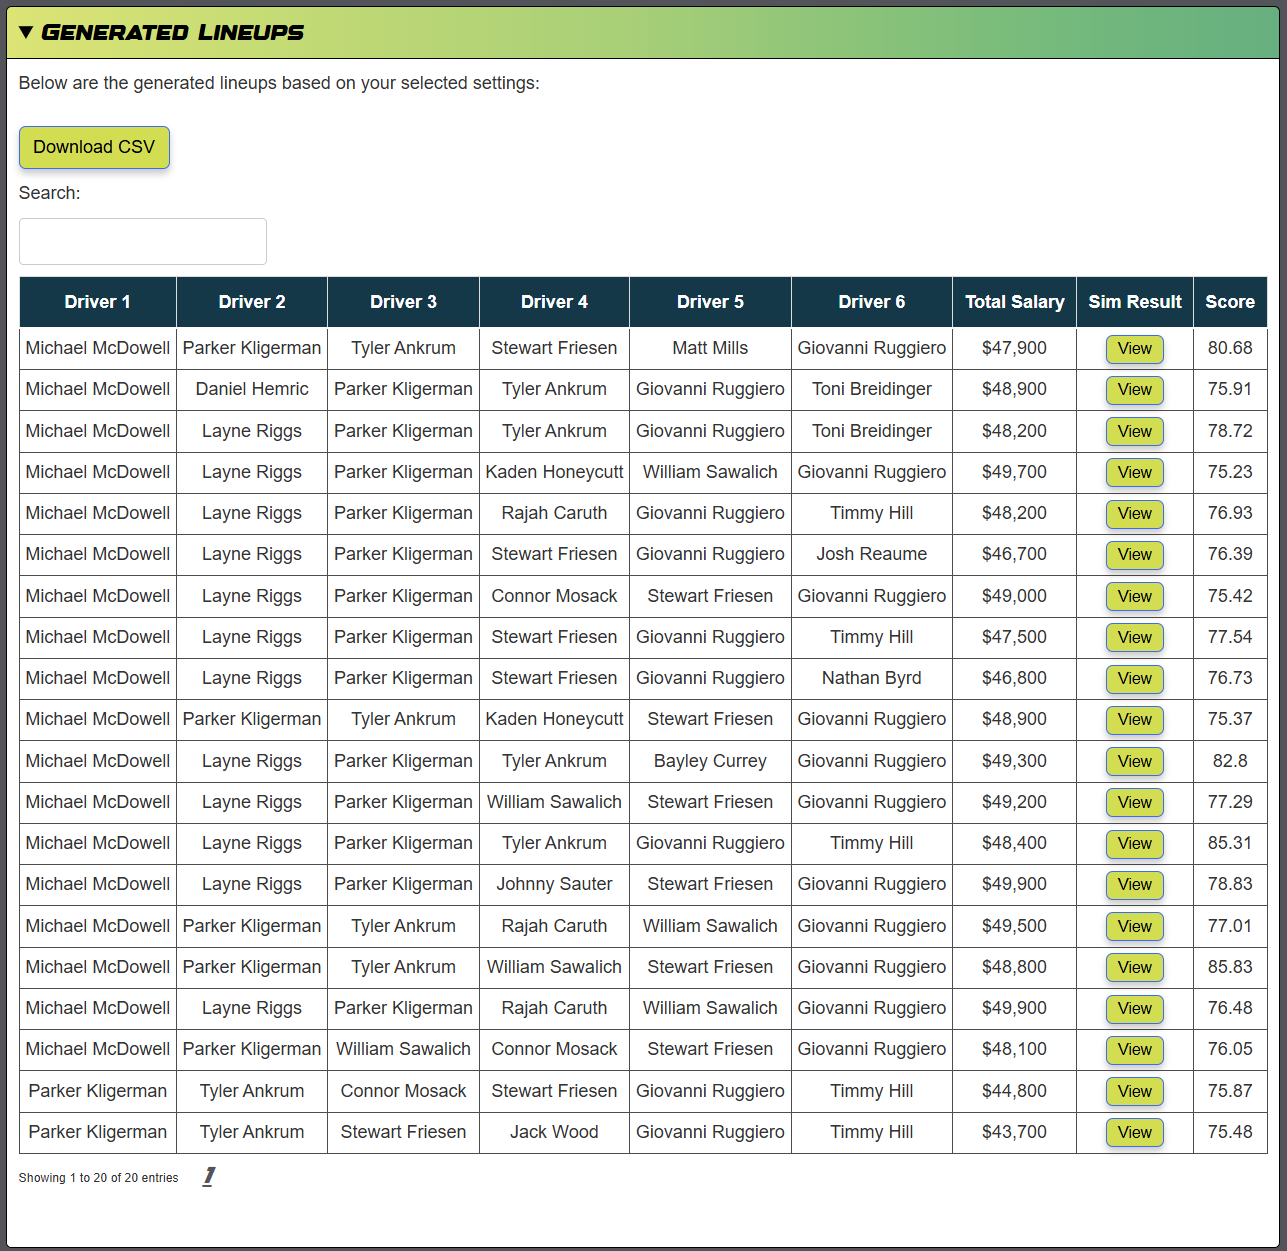Screen dimensions: 1287x1251
Task: View sim result for 78.83 score lineup
Action: 1135,885
